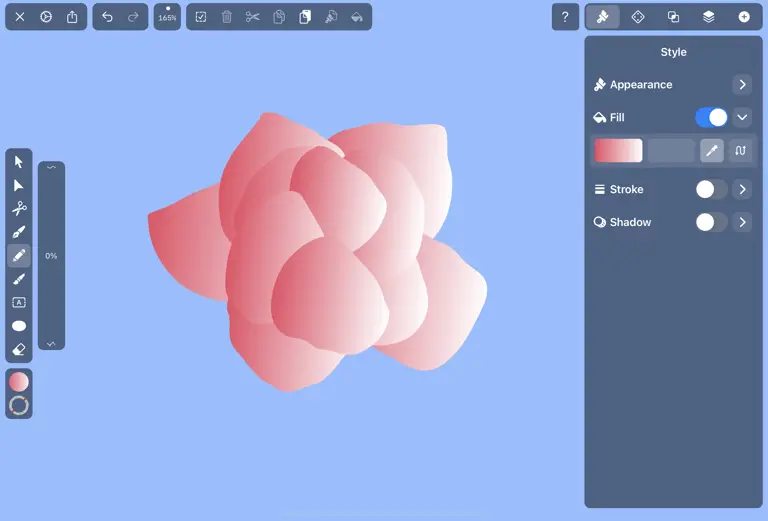
Task: Click the smoothing slider's top arrow
Action: [x=51, y=167]
